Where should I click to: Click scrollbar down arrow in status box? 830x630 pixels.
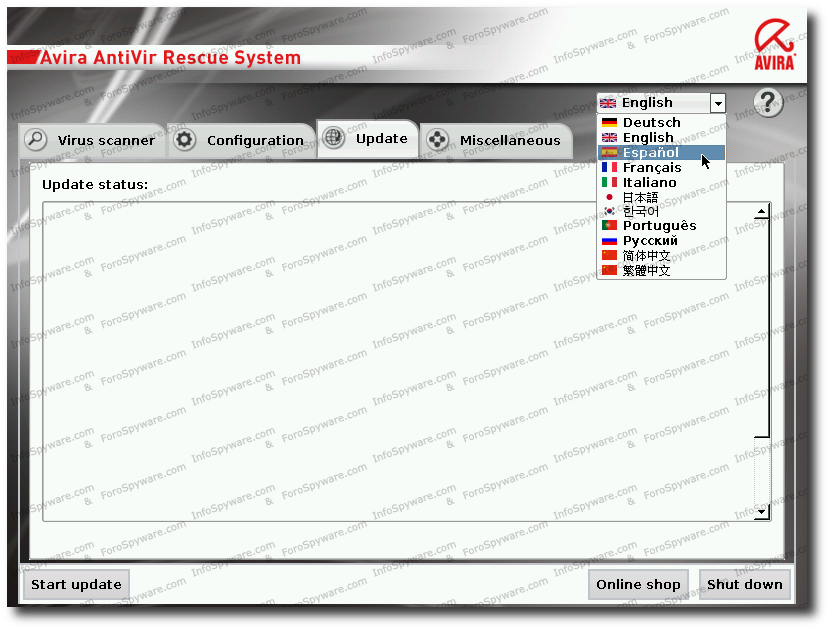point(761,511)
